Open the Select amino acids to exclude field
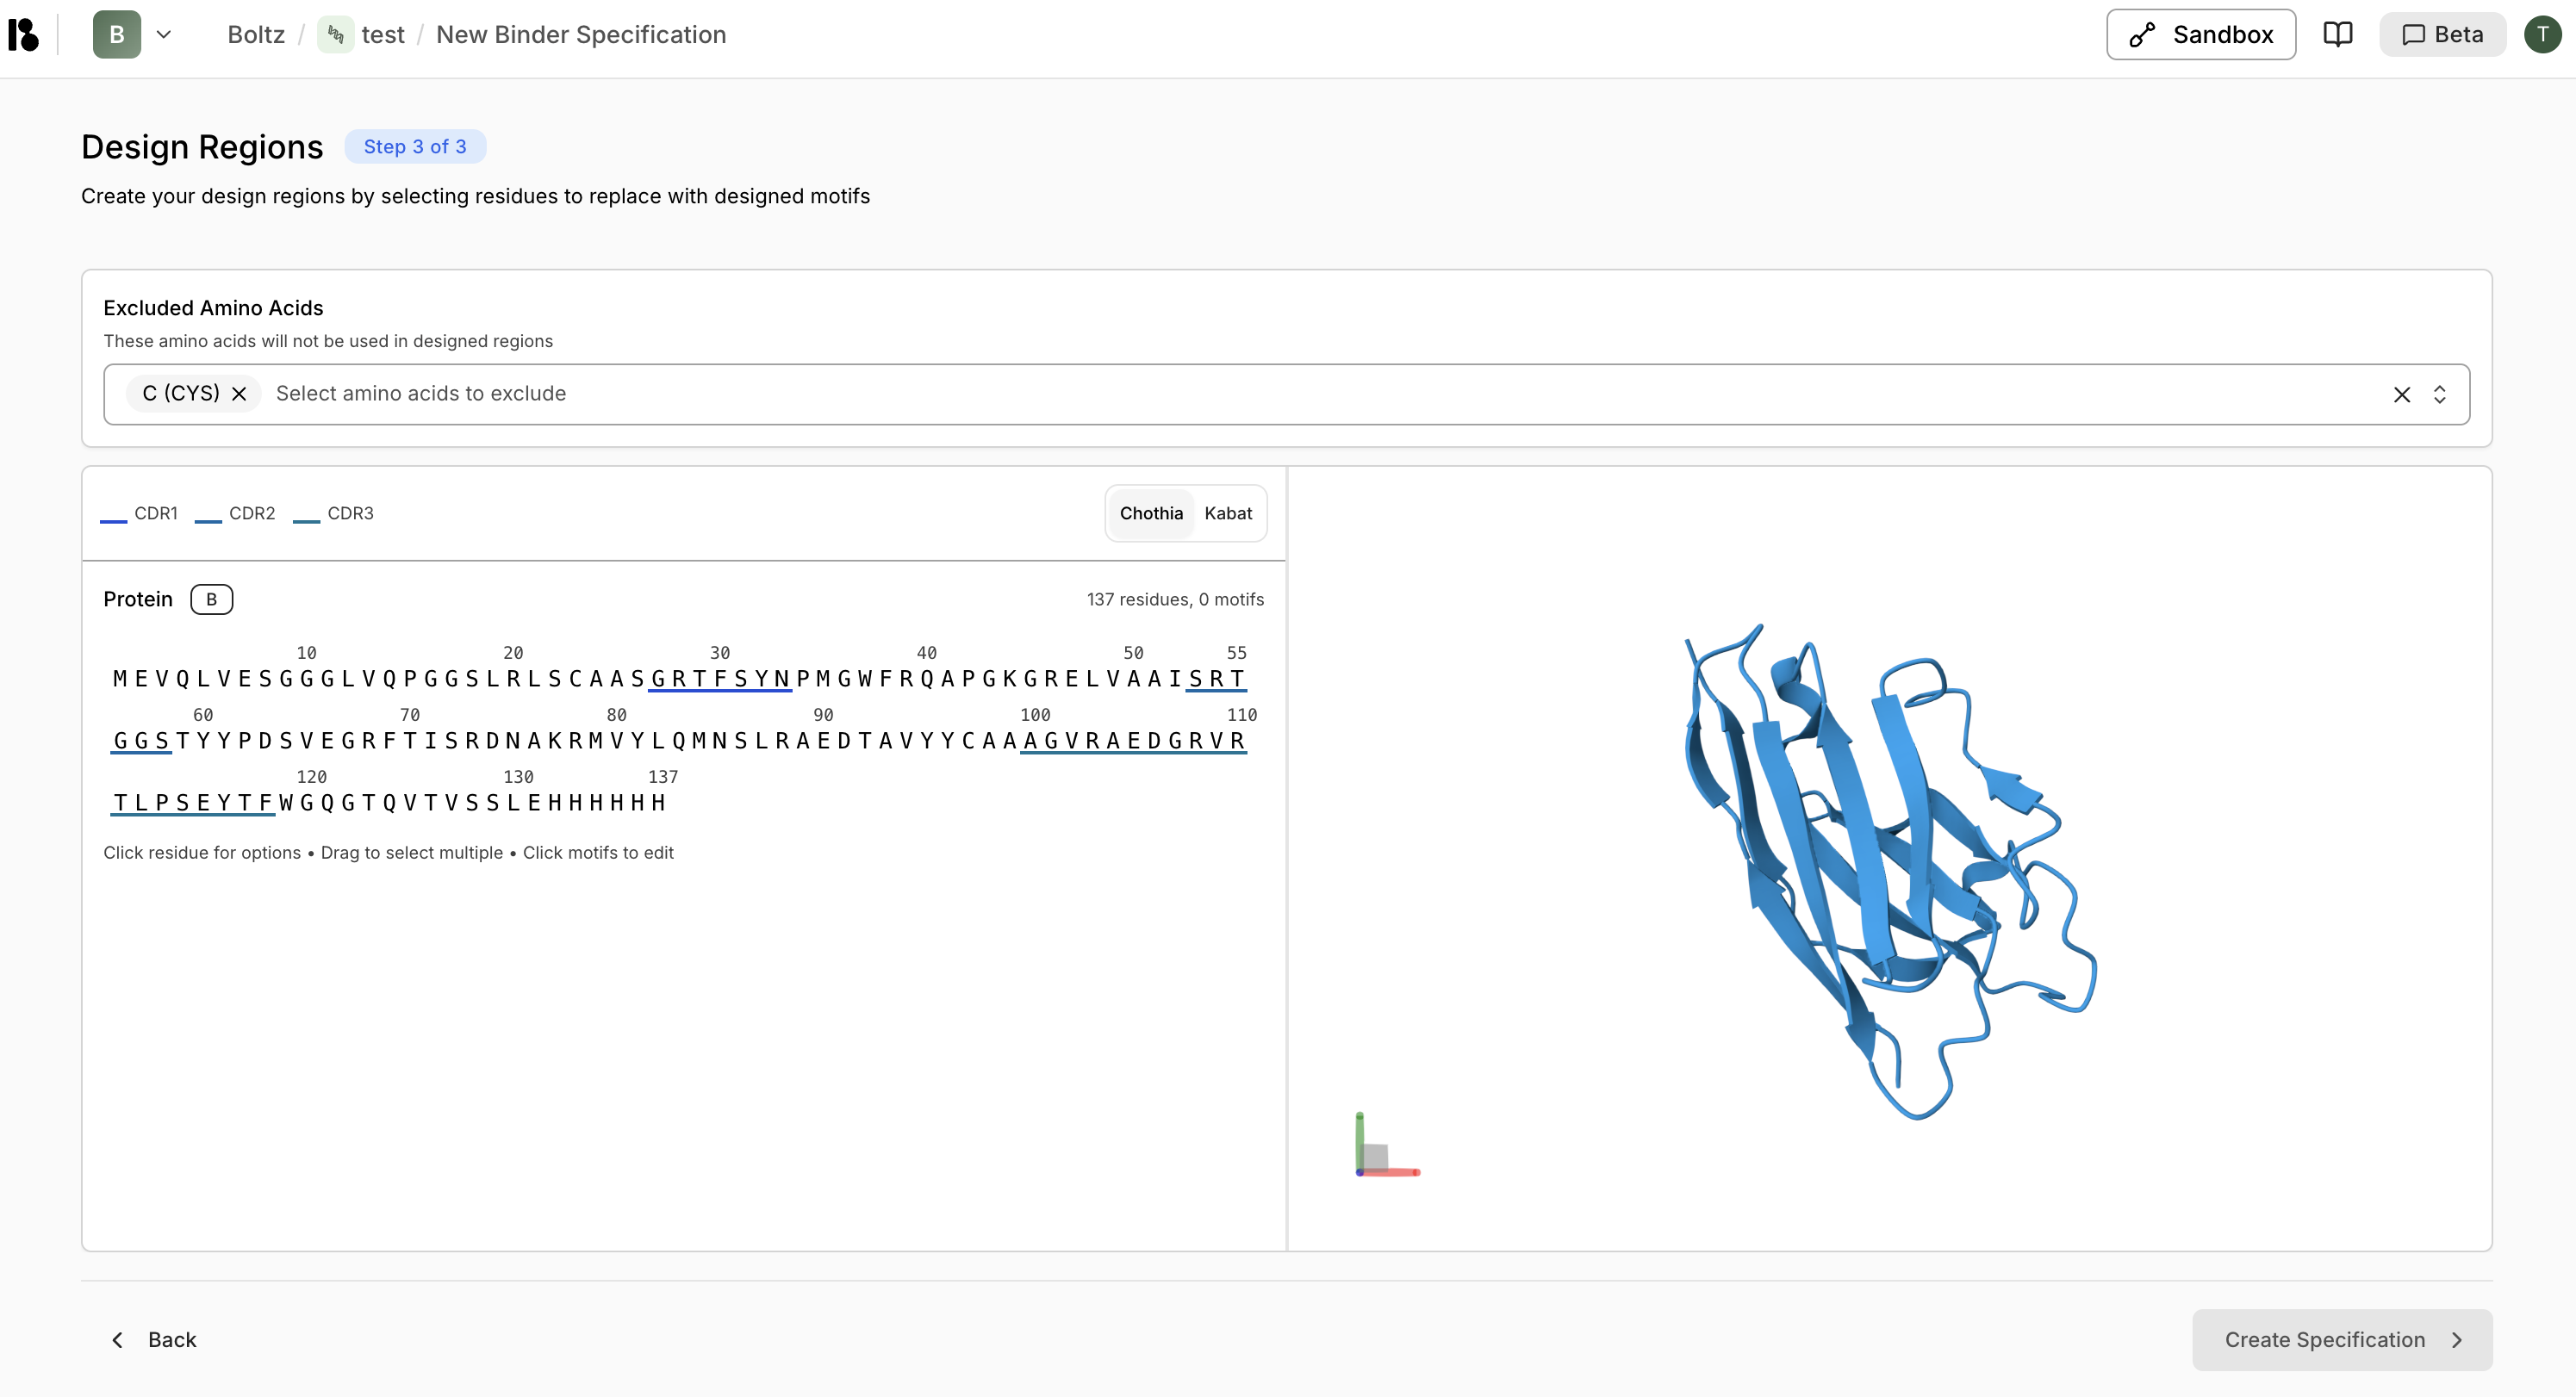The height and width of the screenshot is (1397, 2576). tap(420, 393)
